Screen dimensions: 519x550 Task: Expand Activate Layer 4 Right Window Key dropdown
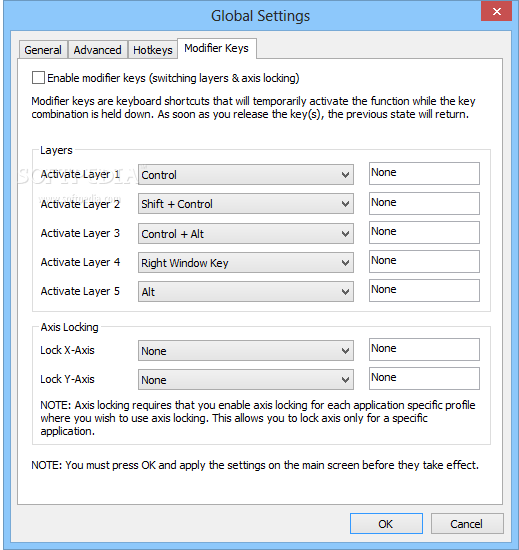tap(245, 263)
